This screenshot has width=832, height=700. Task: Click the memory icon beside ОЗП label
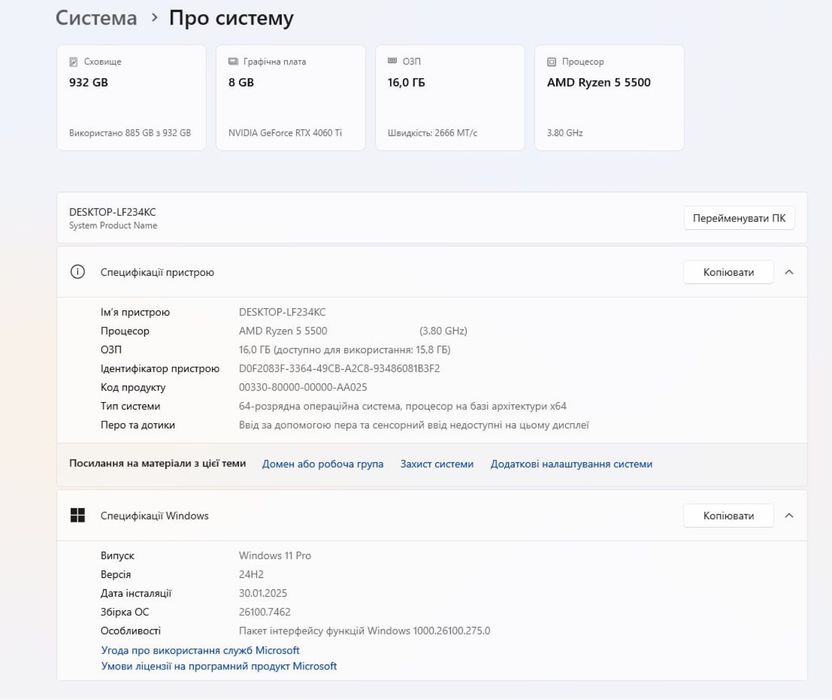(392, 62)
